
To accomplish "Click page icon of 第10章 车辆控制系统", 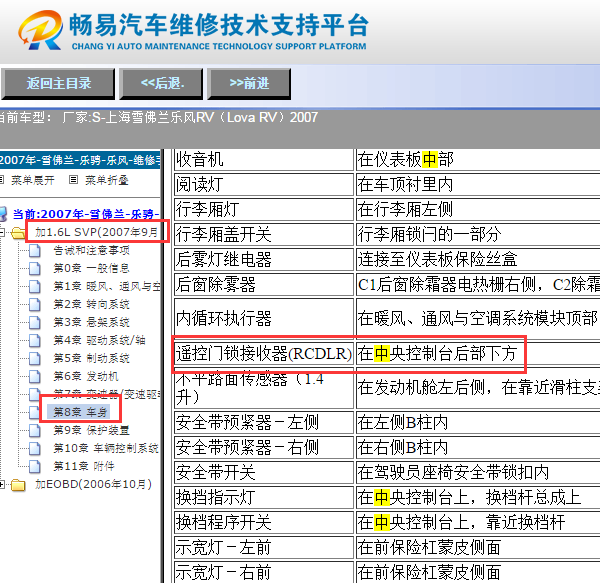I will [x=35, y=448].
